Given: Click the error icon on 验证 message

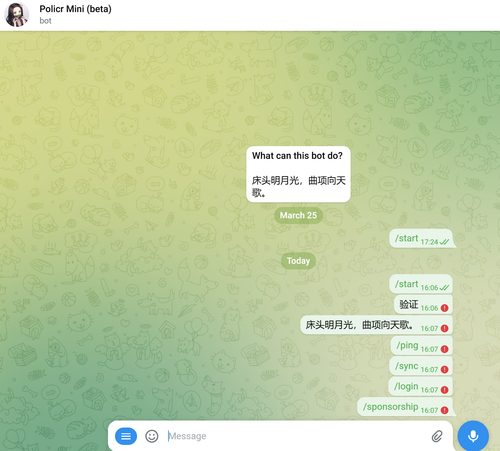Looking at the screenshot, I should [x=444, y=308].
